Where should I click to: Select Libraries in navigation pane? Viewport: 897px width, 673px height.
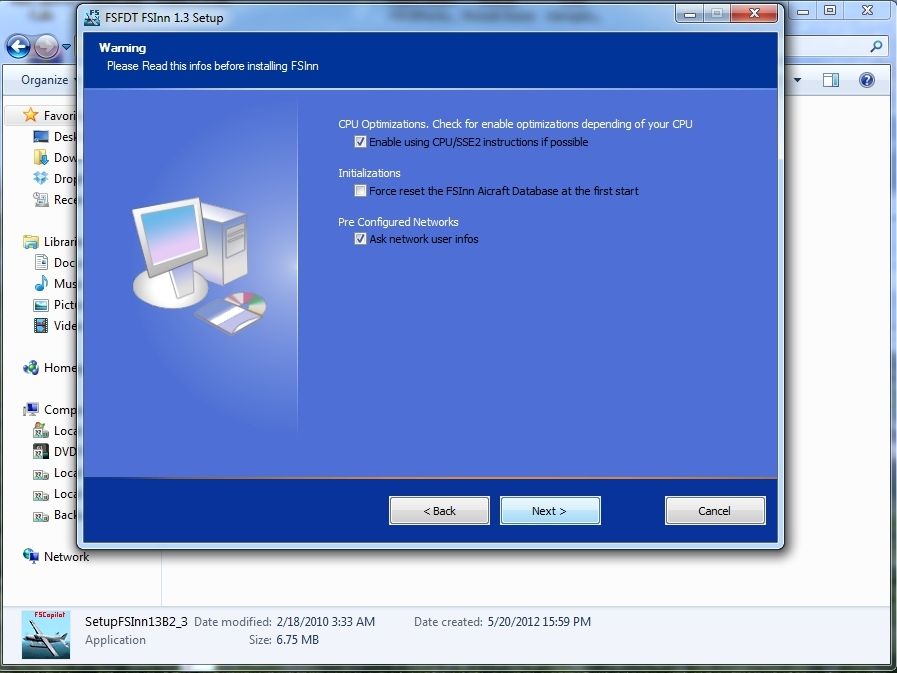pyautogui.click(x=49, y=242)
